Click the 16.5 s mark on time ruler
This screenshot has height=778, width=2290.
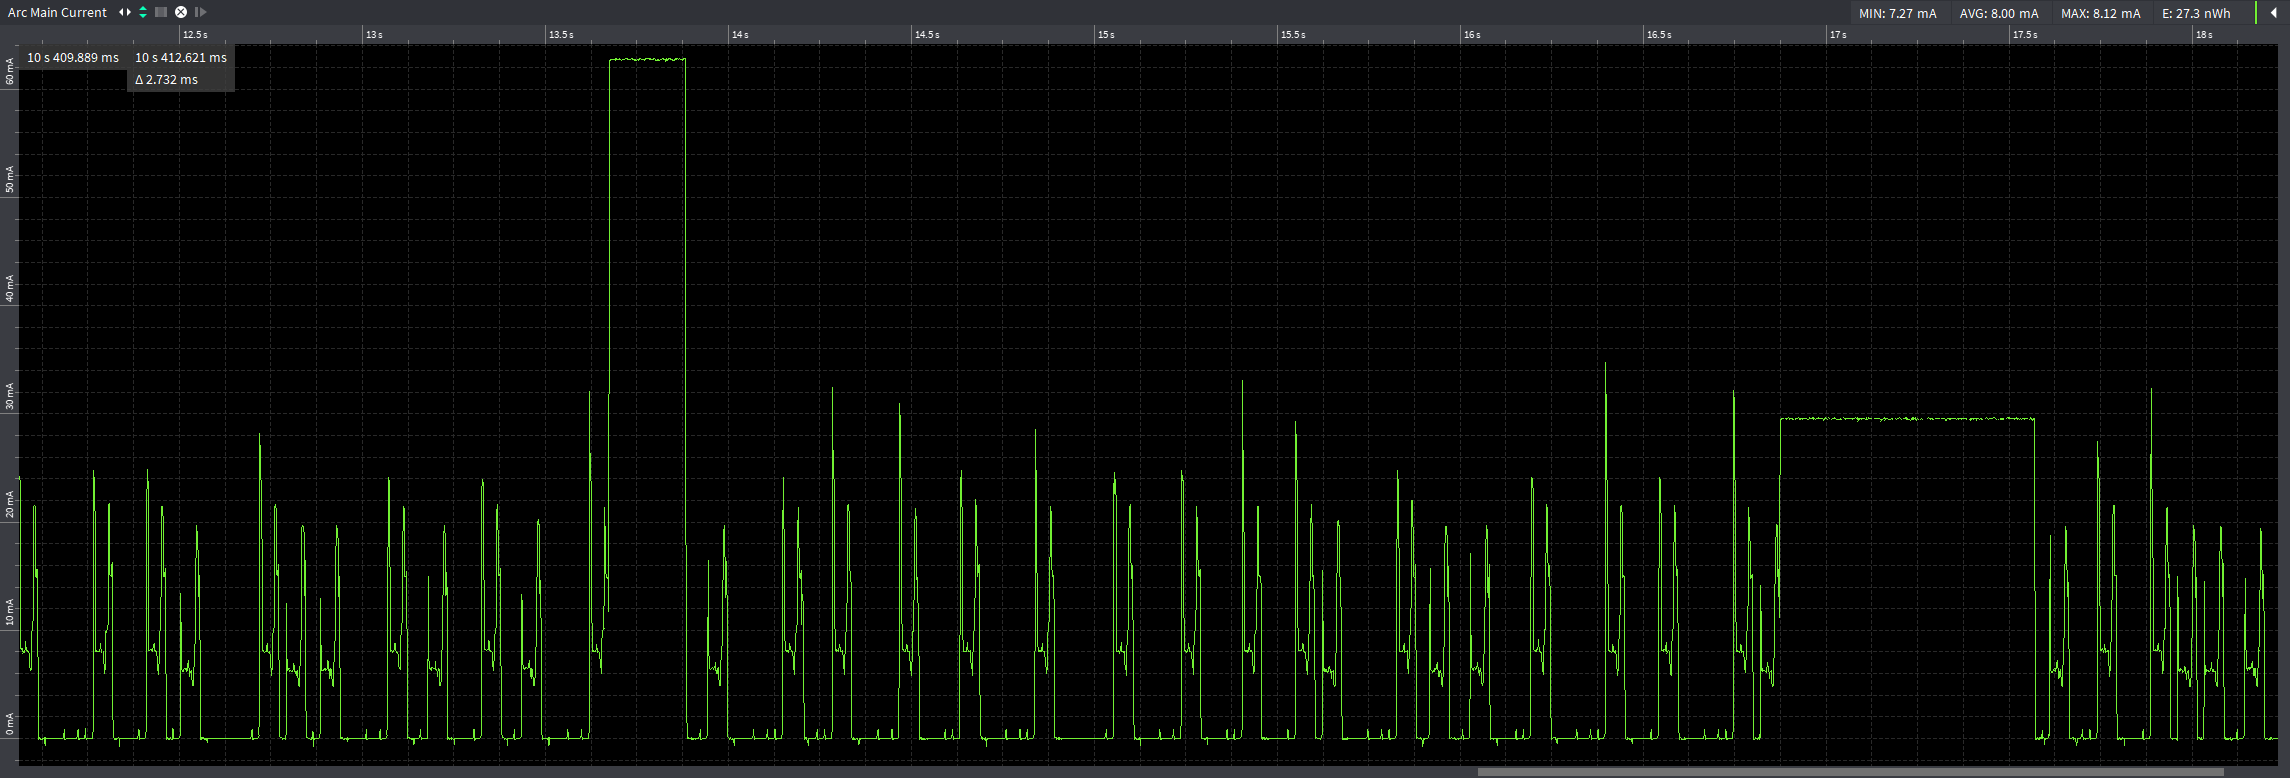(x=1659, y=34)
